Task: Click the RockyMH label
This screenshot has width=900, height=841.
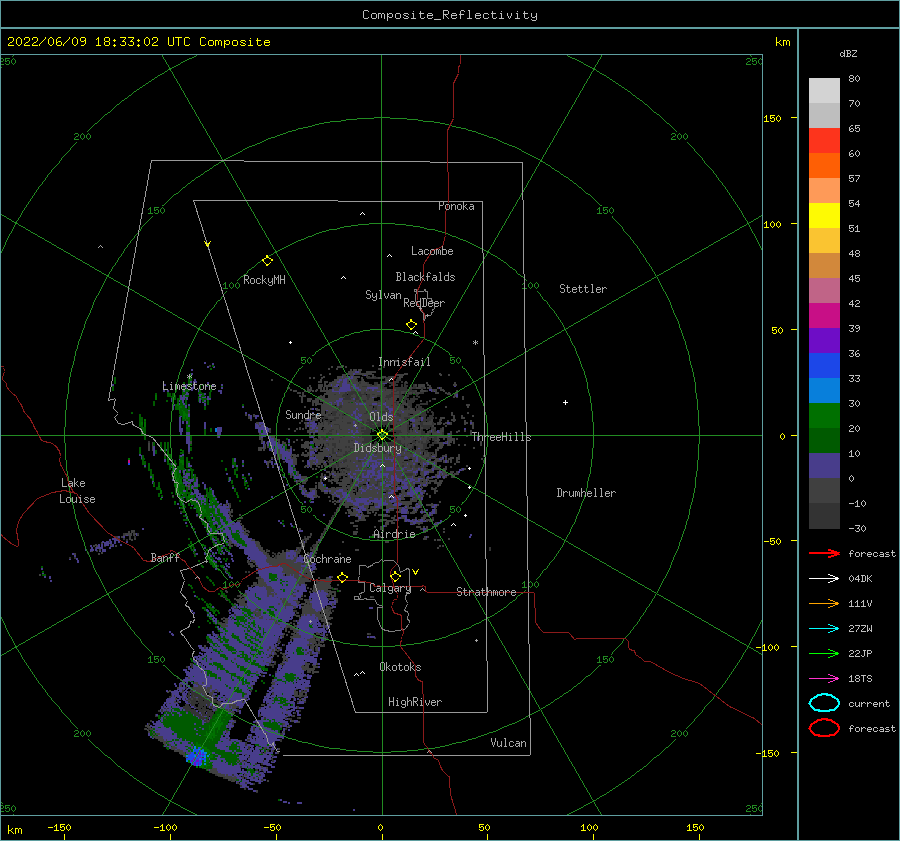Action: click(x=264, y=280)
